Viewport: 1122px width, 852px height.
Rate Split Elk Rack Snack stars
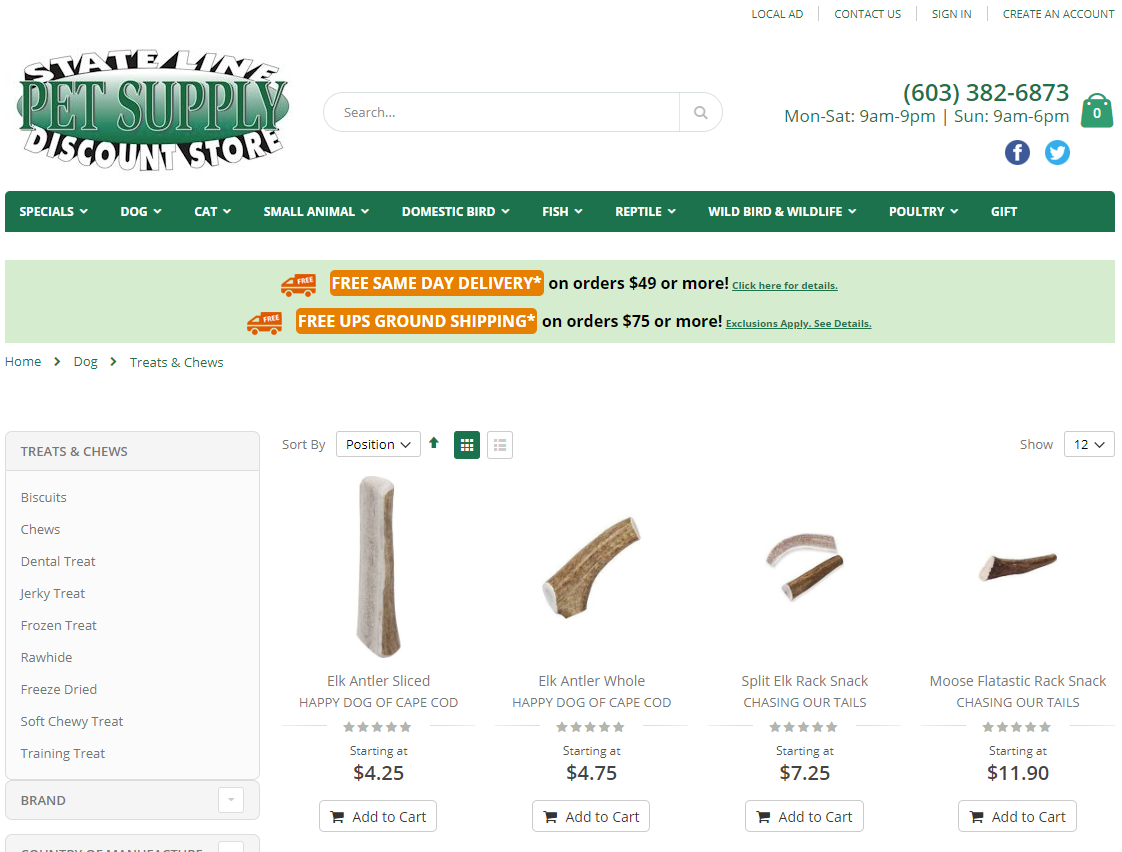(804, 728)
